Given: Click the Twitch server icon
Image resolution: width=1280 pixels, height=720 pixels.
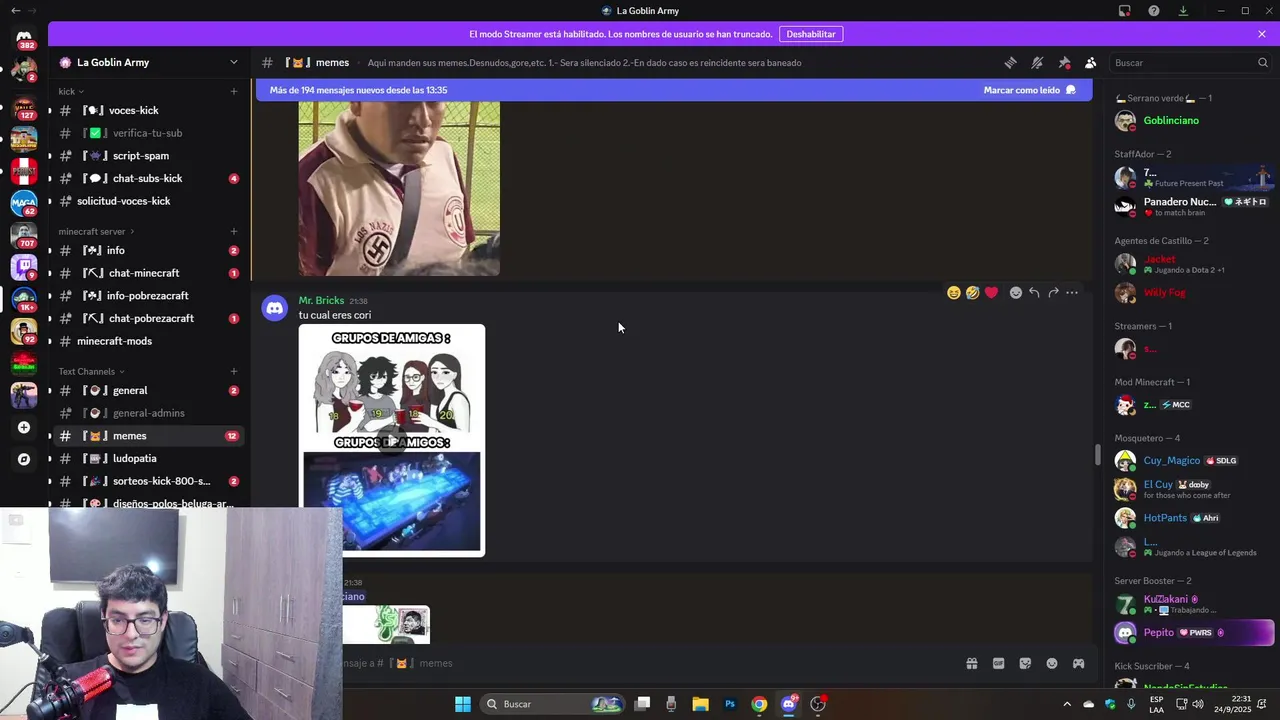Looking at the screenshot, I should 24,268.
